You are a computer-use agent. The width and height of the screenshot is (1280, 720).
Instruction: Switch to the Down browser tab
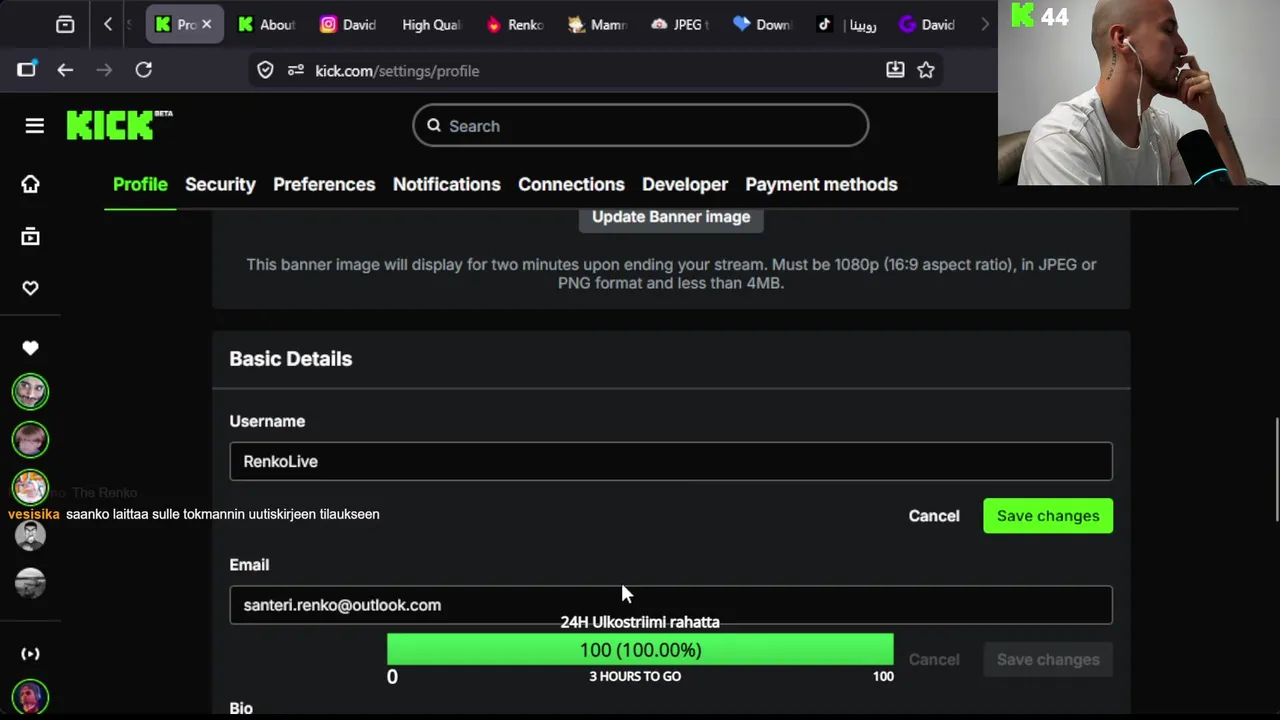pos(761,24)
